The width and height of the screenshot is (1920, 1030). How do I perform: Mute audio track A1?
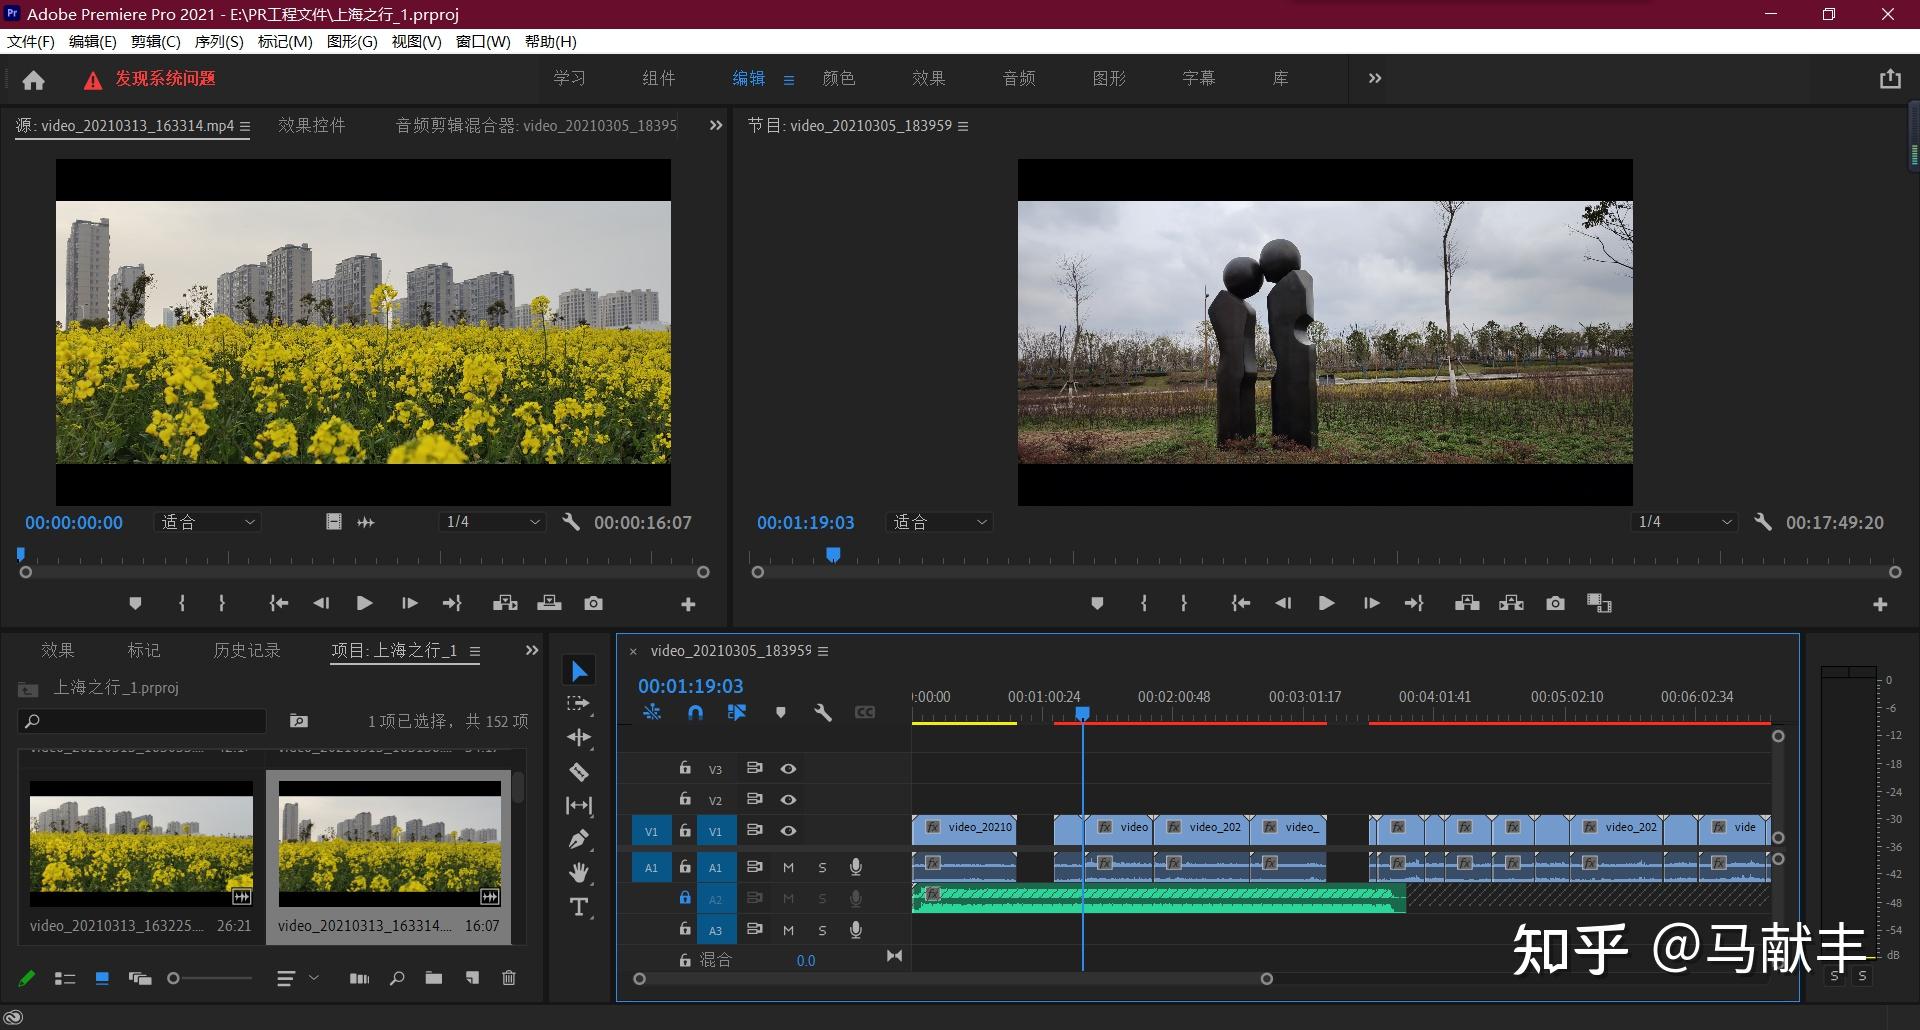pos(788,868)
